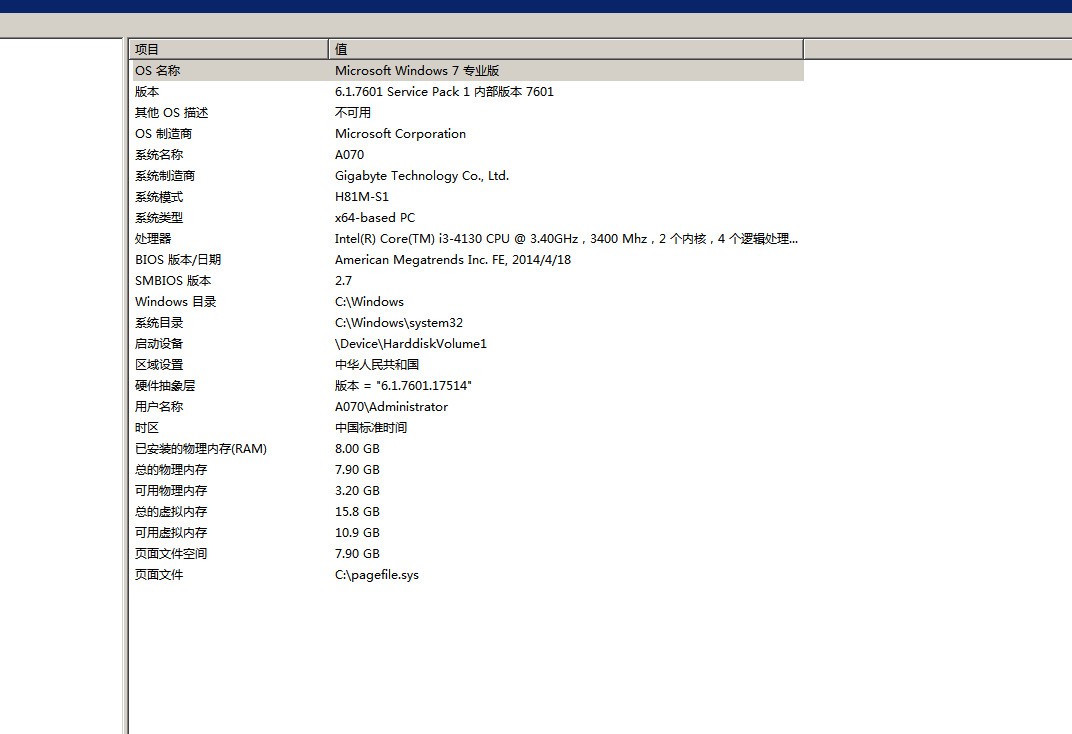The height and width of the screenshot is (734, 1072).
Task: Click the Microsoft Corporation value
Action: coord(401,134)
